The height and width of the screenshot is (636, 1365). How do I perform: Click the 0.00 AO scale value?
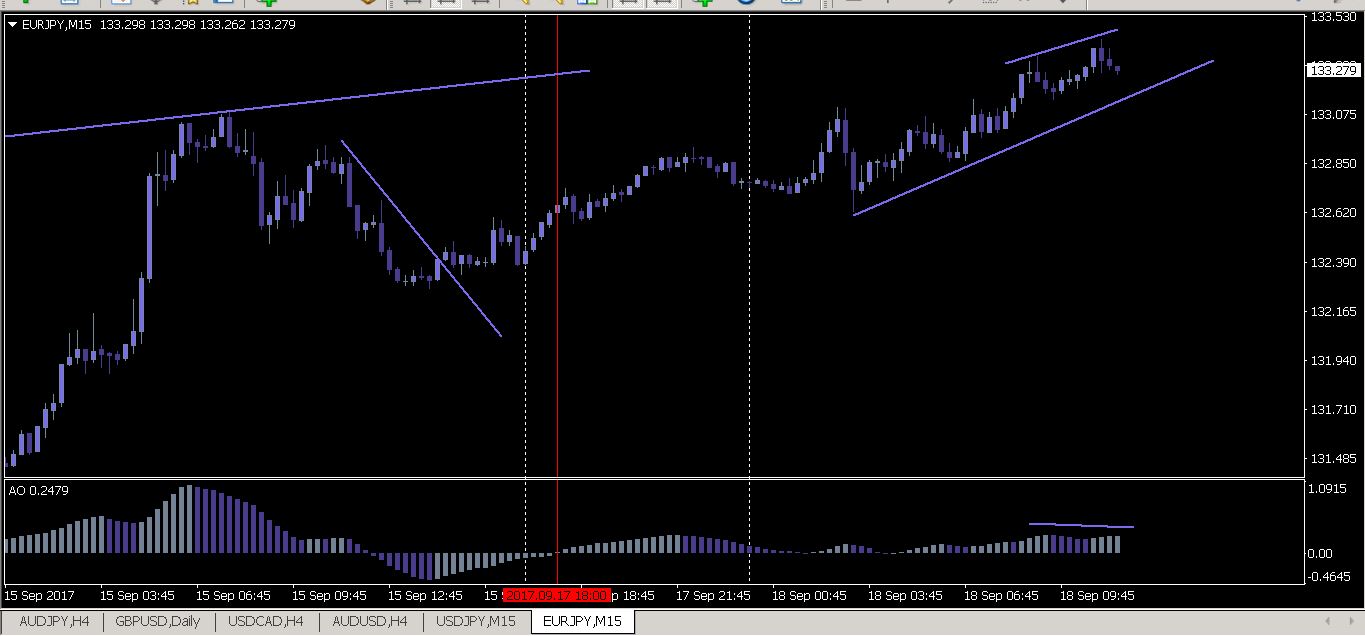tap(1322, 554)
